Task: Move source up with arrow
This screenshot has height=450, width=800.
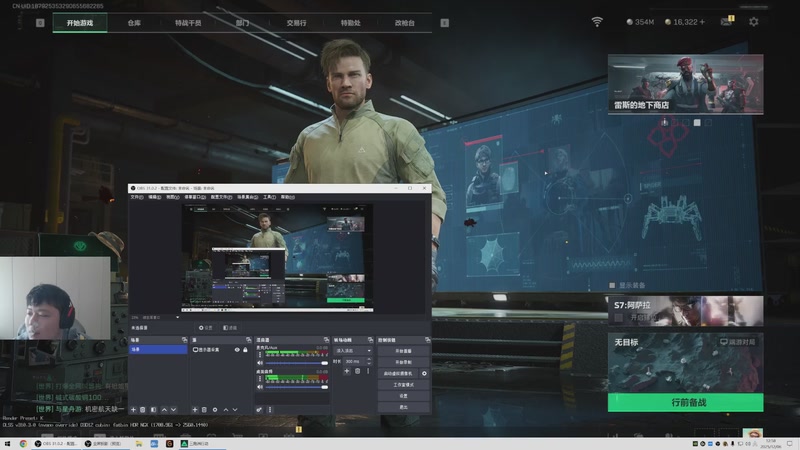Action: click(226, 410)
